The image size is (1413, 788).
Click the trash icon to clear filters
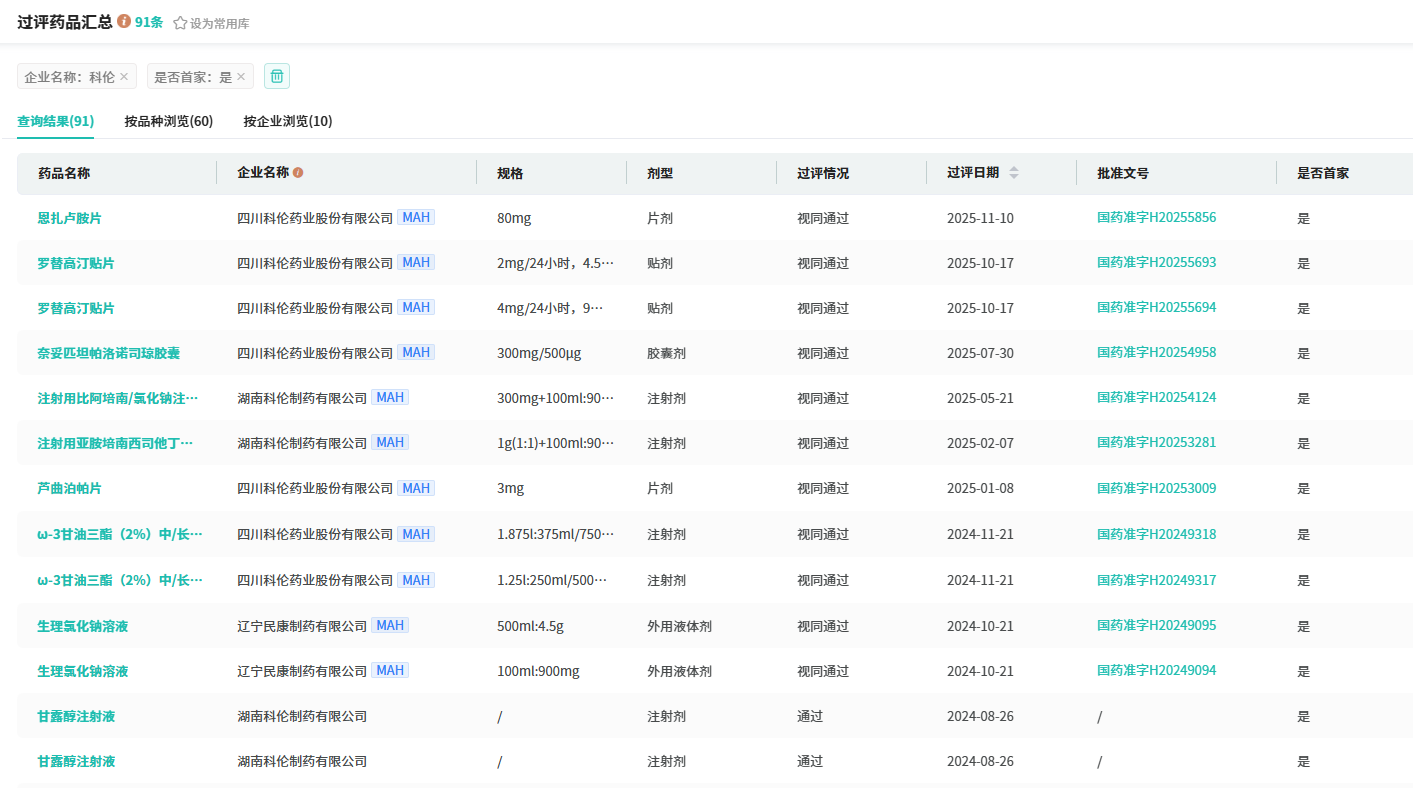coord(277,76)
